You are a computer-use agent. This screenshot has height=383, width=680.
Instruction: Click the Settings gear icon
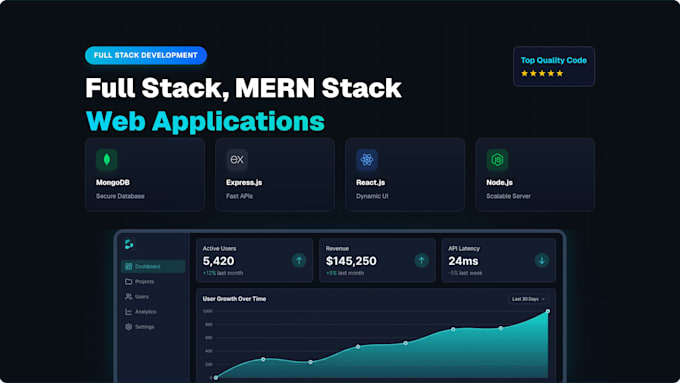128,327
